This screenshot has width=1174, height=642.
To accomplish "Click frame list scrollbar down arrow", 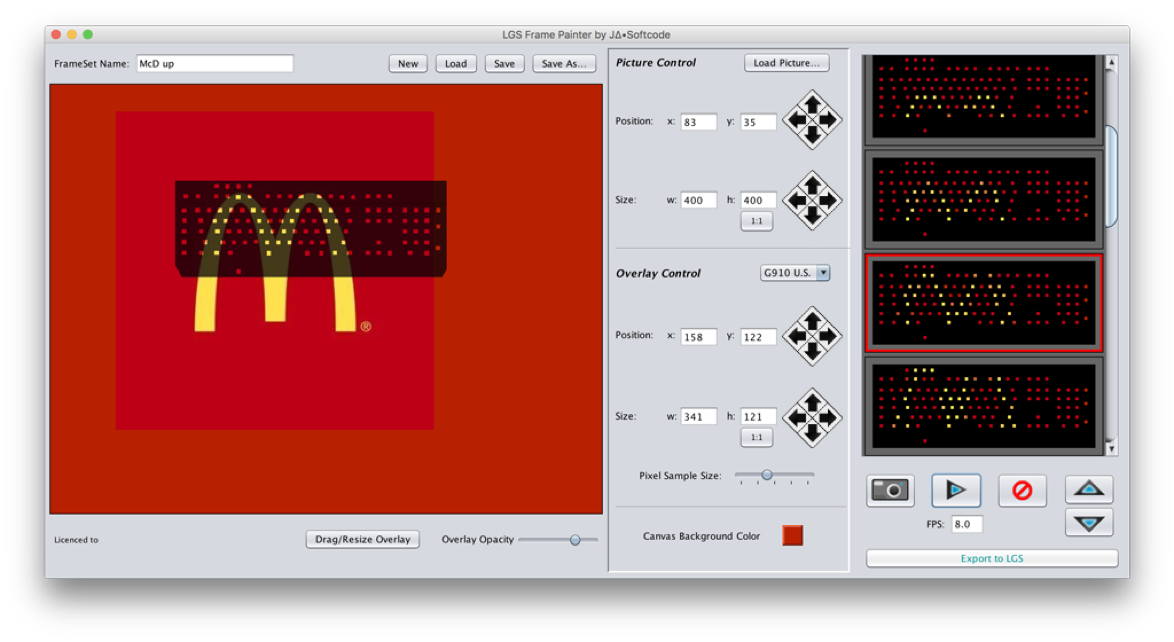I will (1111, 449).
